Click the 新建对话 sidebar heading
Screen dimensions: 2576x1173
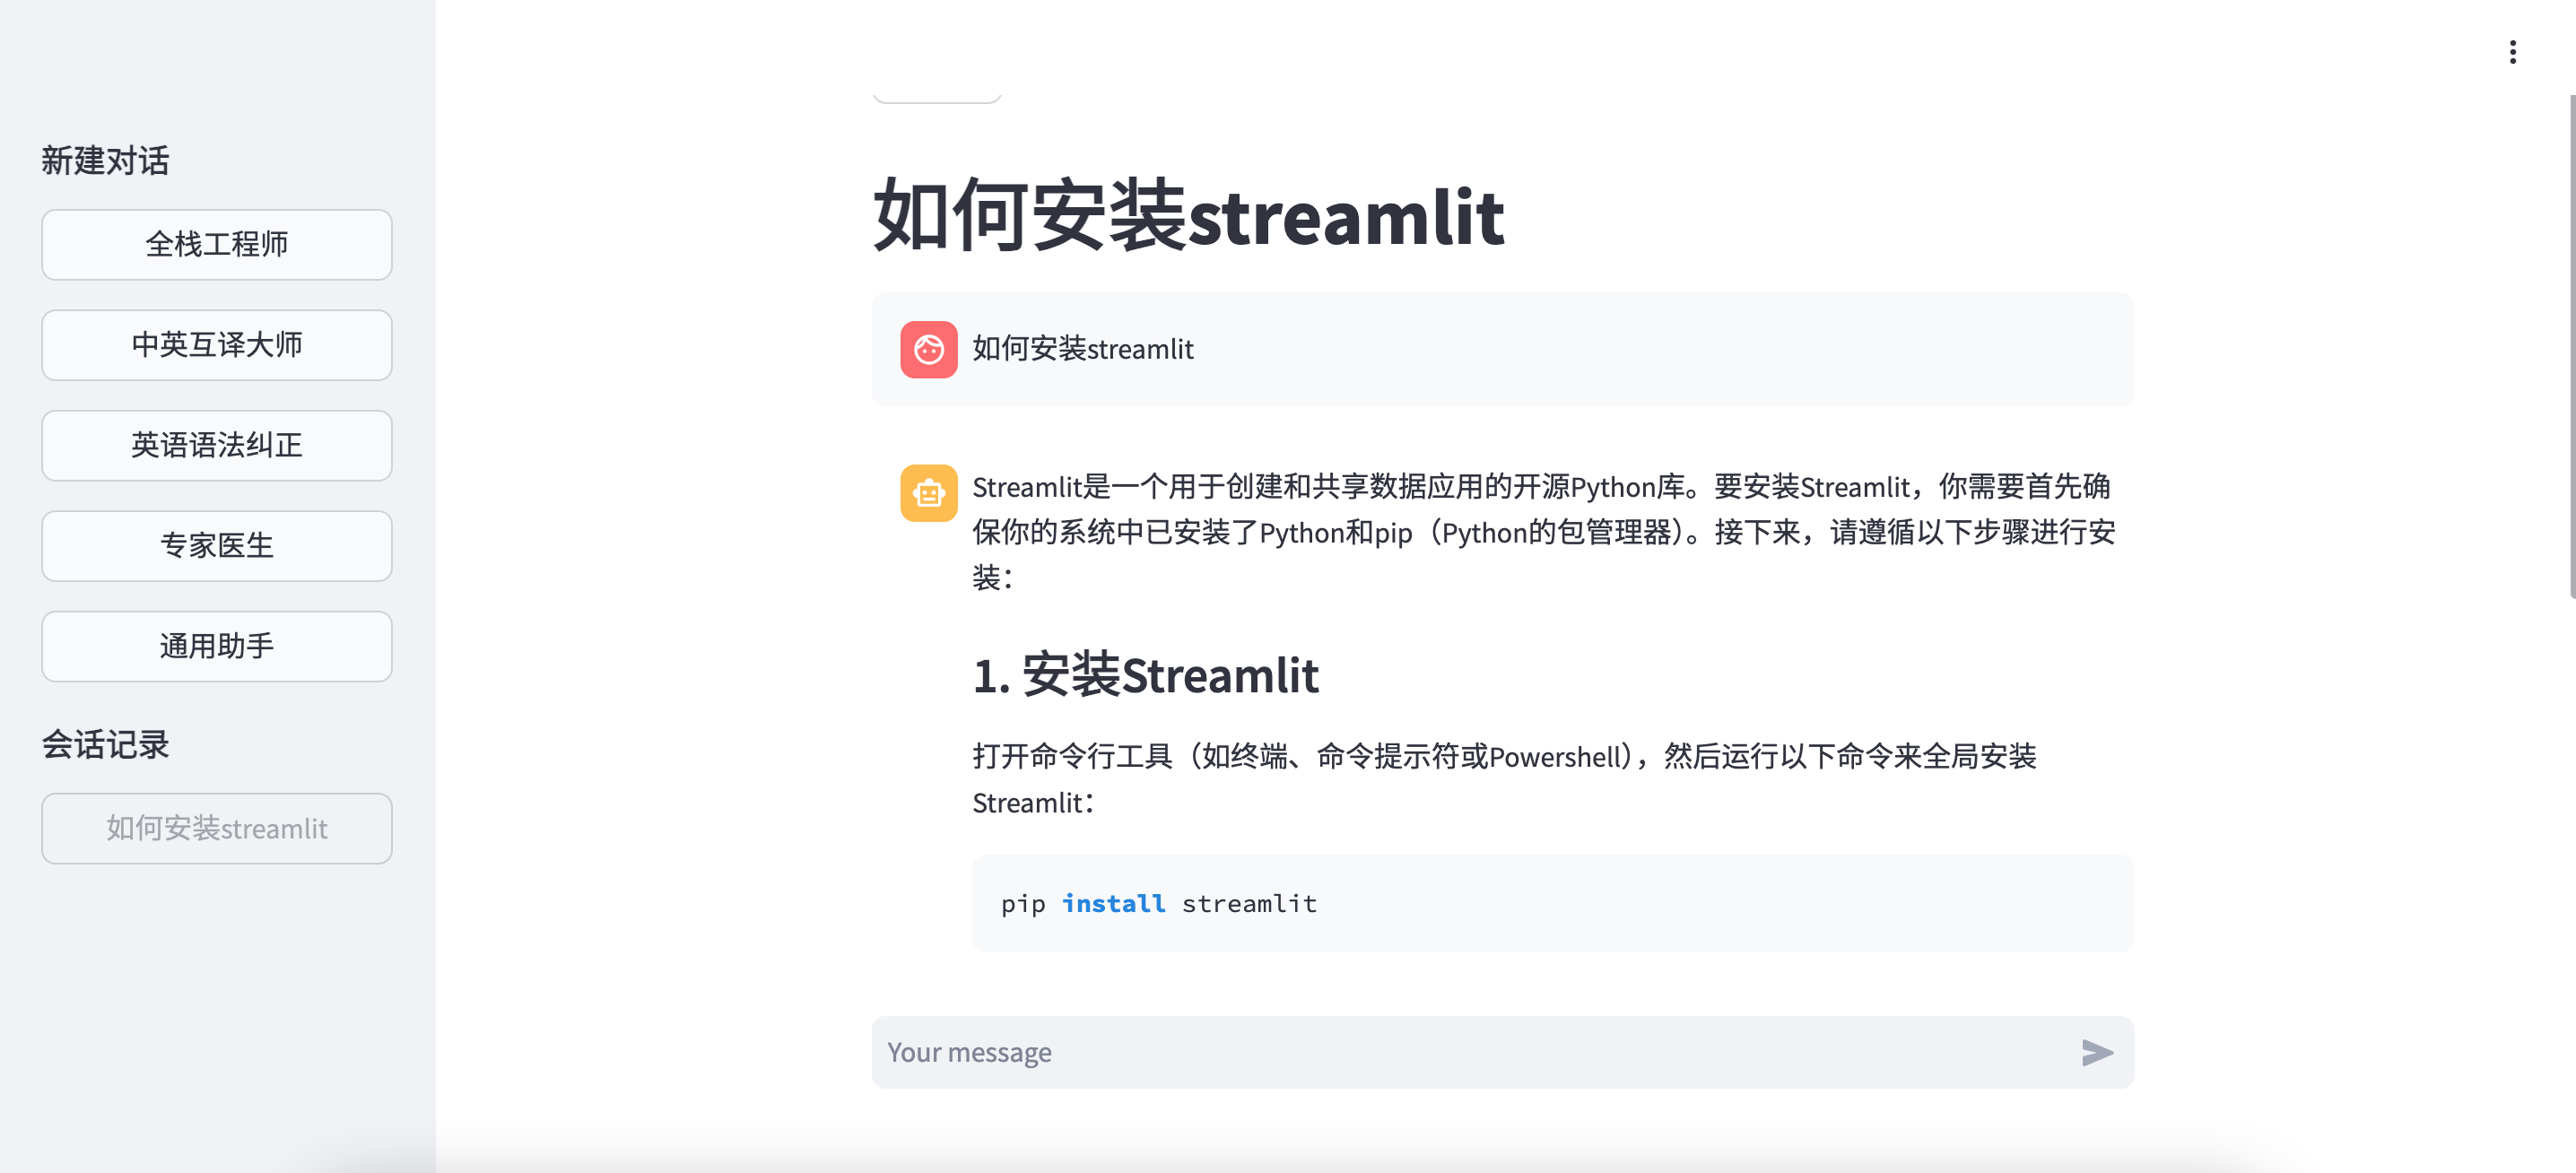105,160
